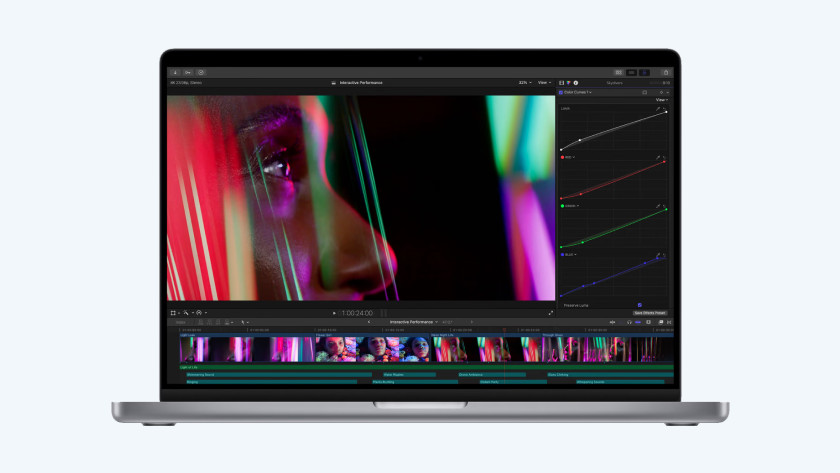
Task: Open the info inspector tab icon
Action: pyautogui.click(x=576, y=83)
